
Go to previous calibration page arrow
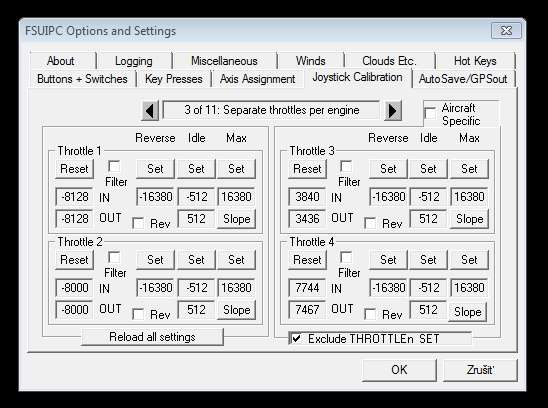click(x=150, y=111)
